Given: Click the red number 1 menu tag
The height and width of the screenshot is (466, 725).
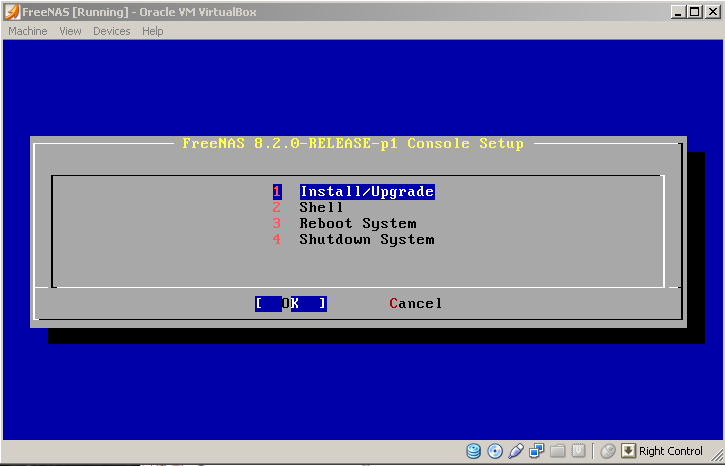Looking at the screenshot, I should click(x=277, y=191).
